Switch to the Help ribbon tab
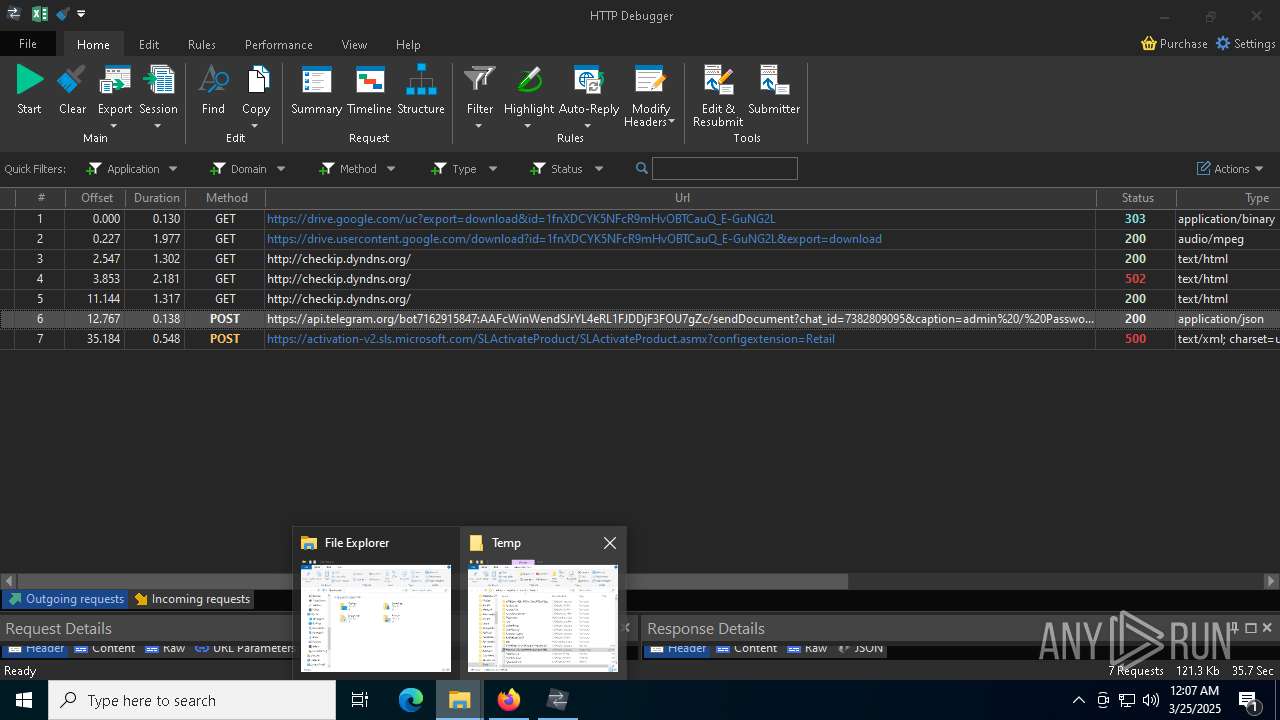Viewport: 1280px width, 720px height. click(x=408, y=45)
